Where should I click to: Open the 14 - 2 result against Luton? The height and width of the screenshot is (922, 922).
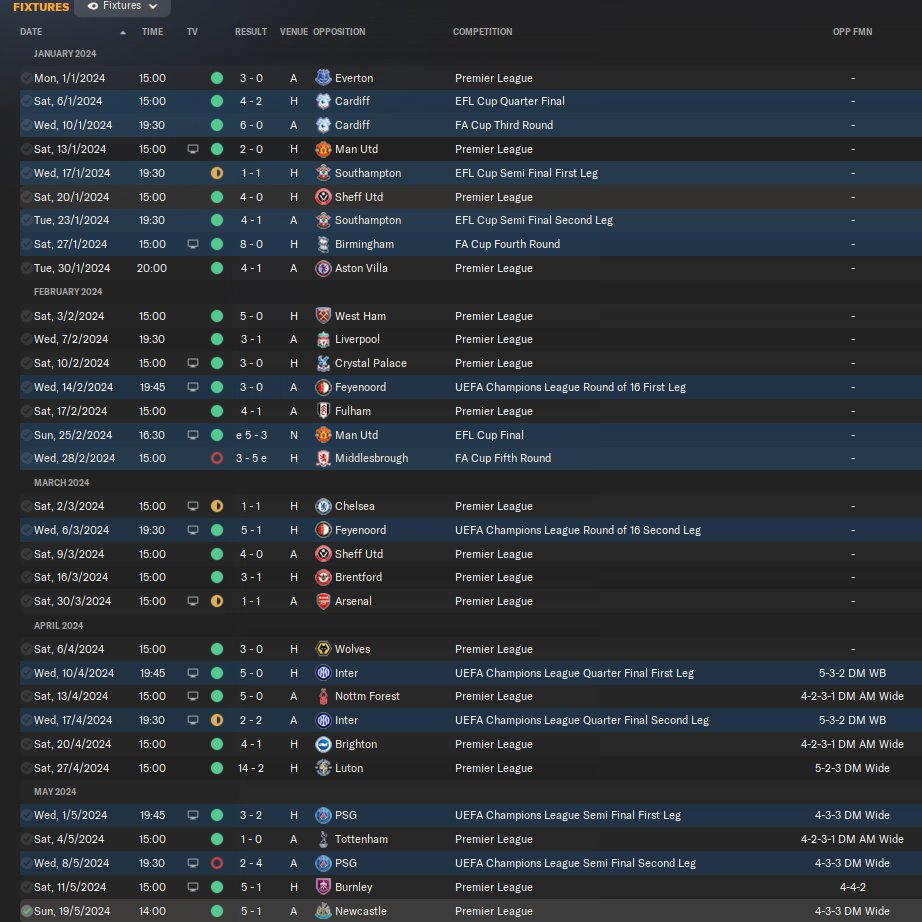(251, 768)
